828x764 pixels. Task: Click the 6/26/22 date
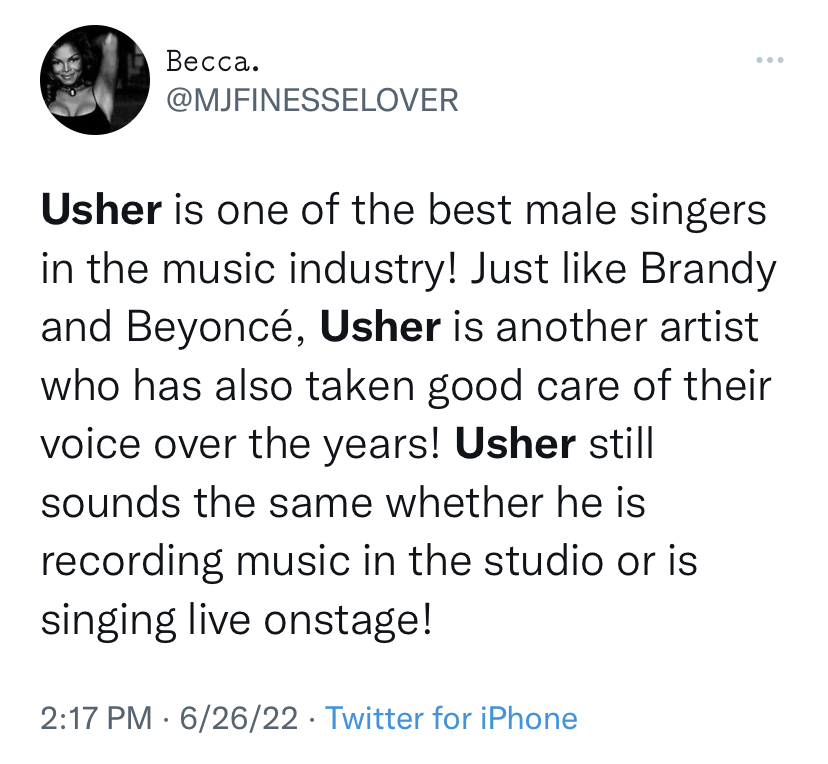pyautogui.click(x=237, y=718)
